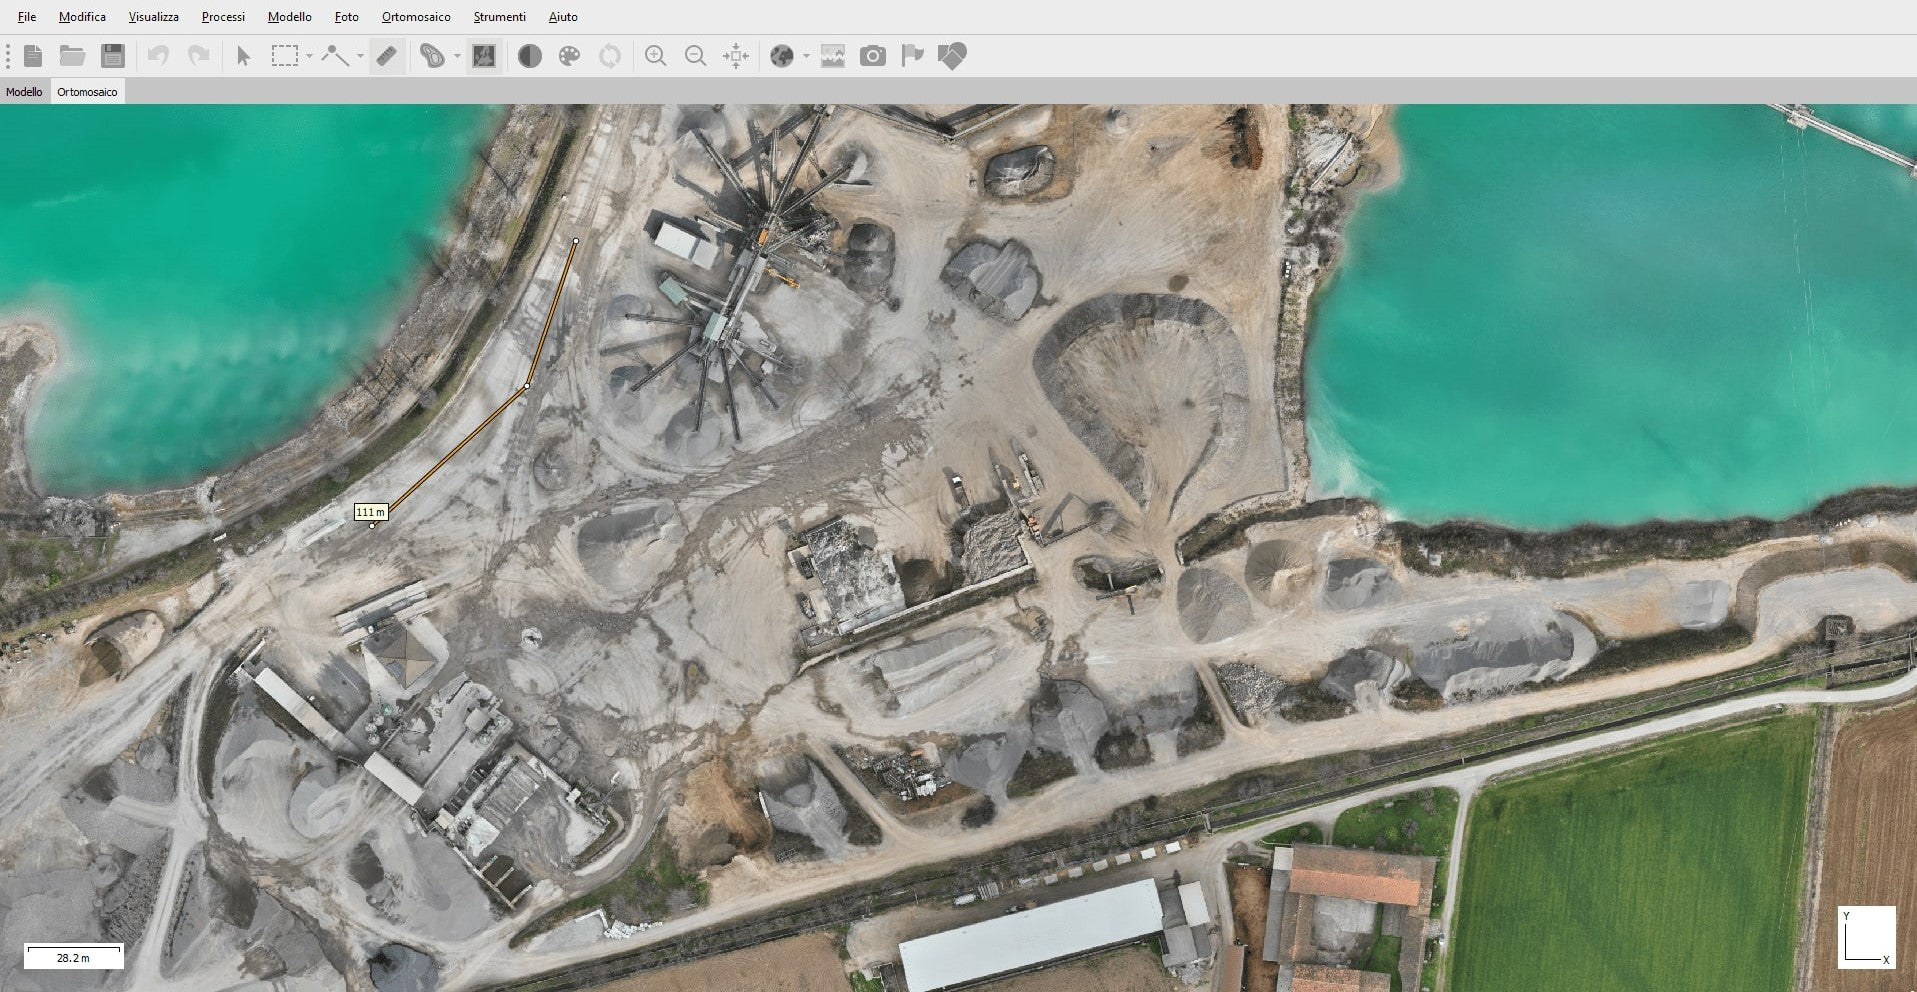Zoom in using the magnifier plus icon
The width and height of the screenshot is (1917, 992).
[655, 56]
